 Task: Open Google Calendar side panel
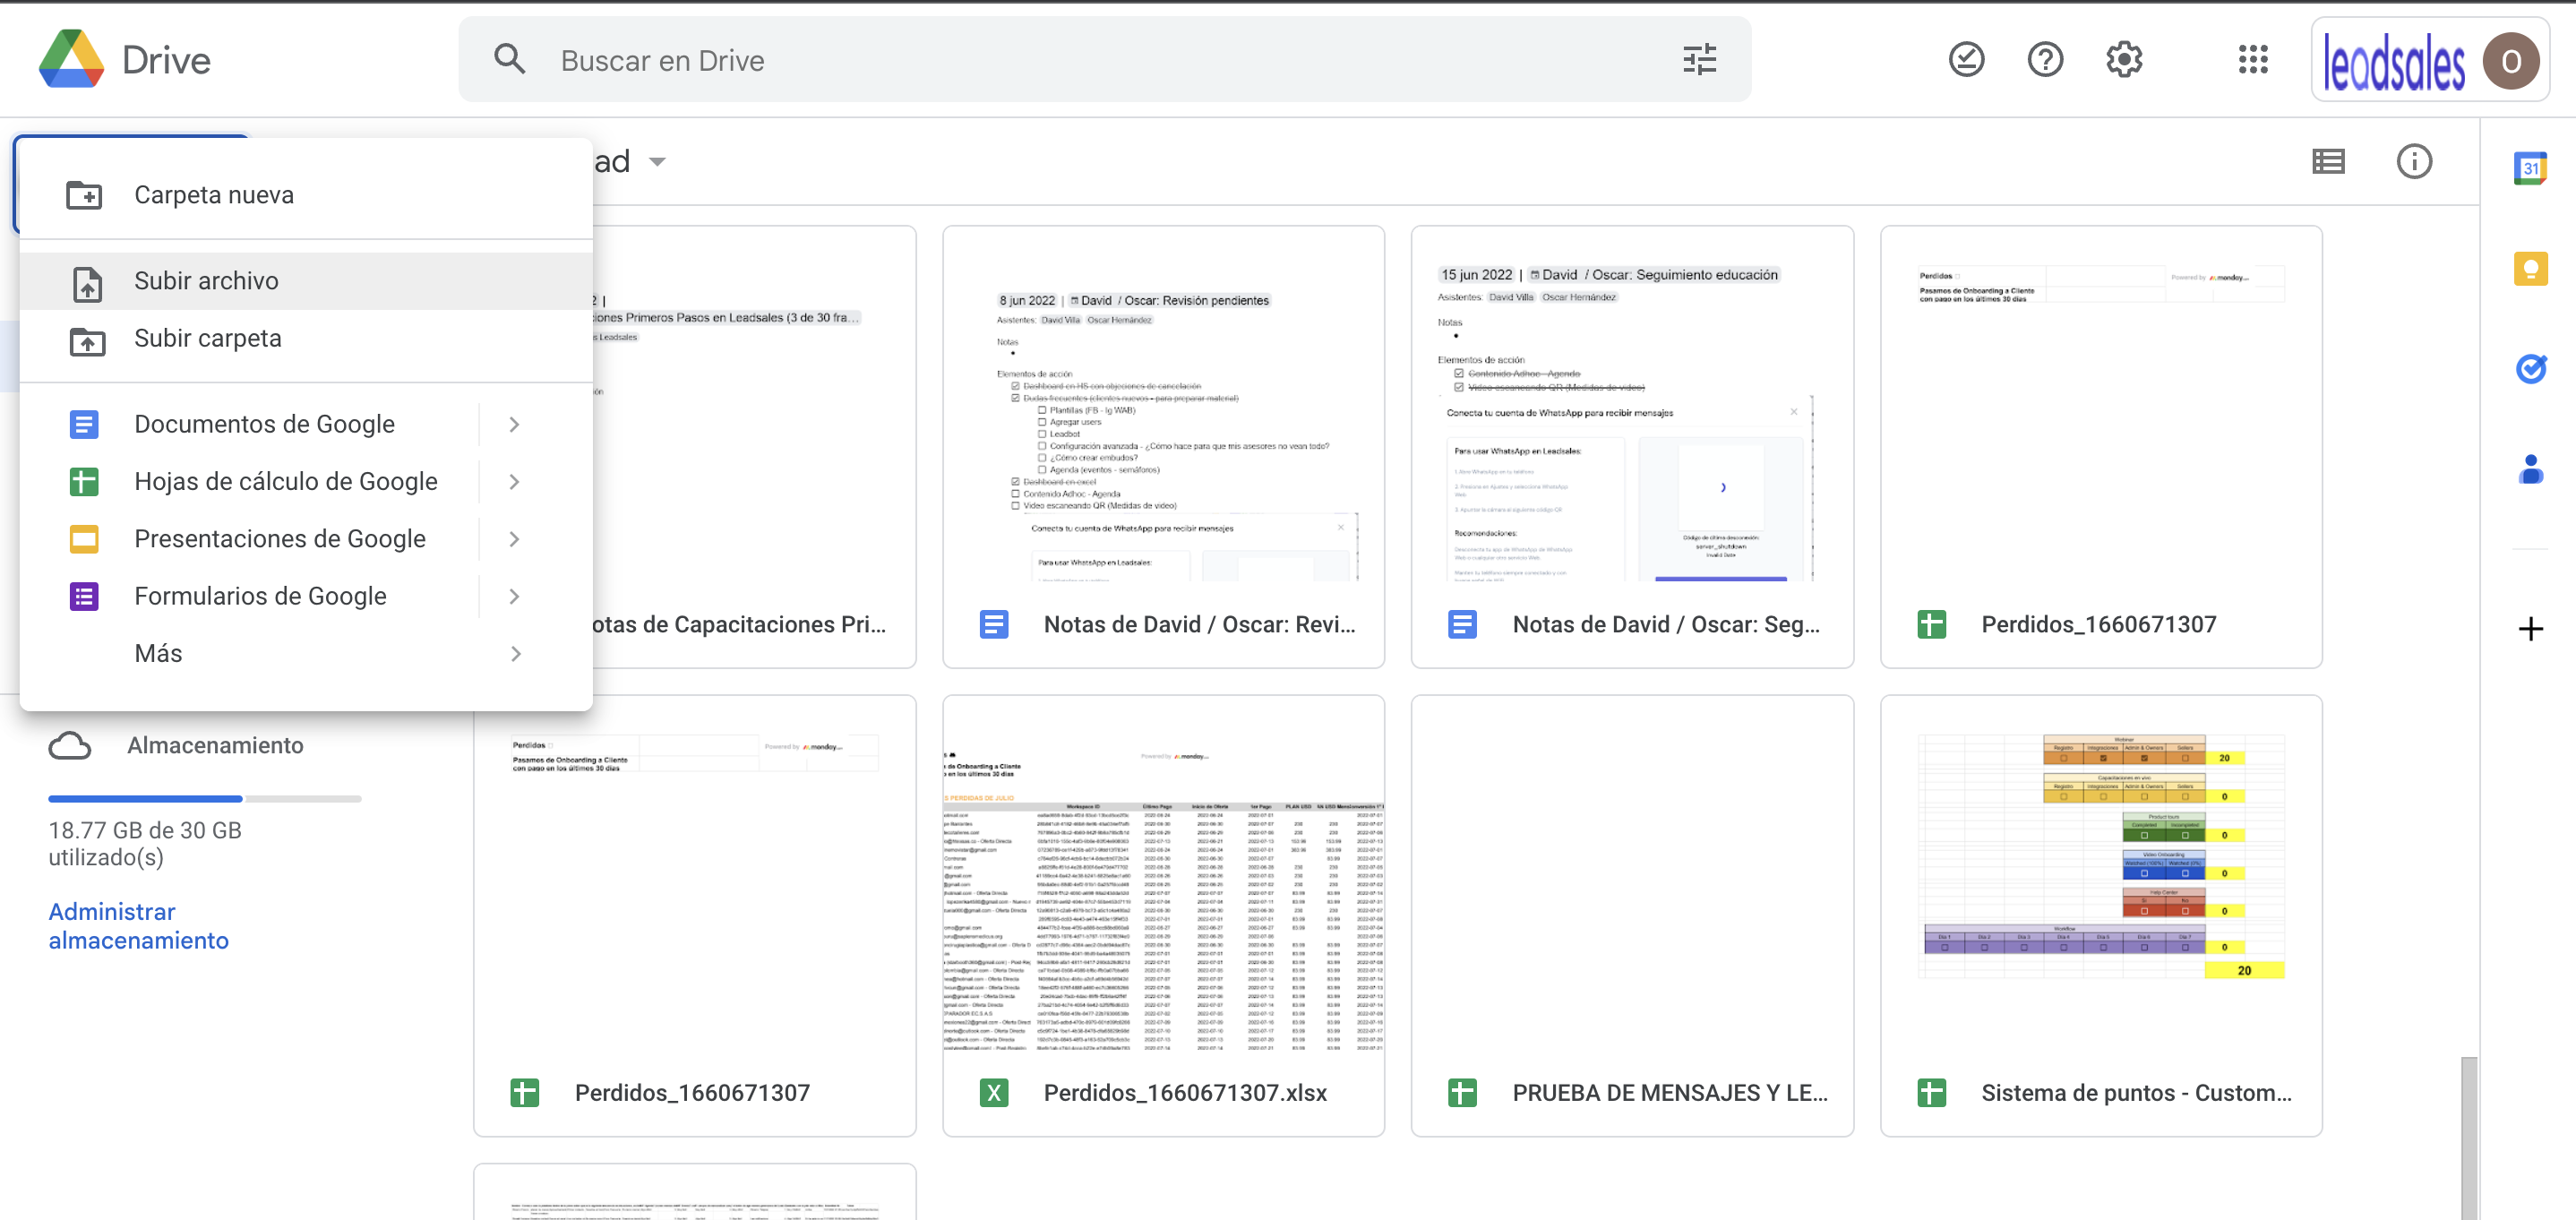click(x=2530, y=168)
